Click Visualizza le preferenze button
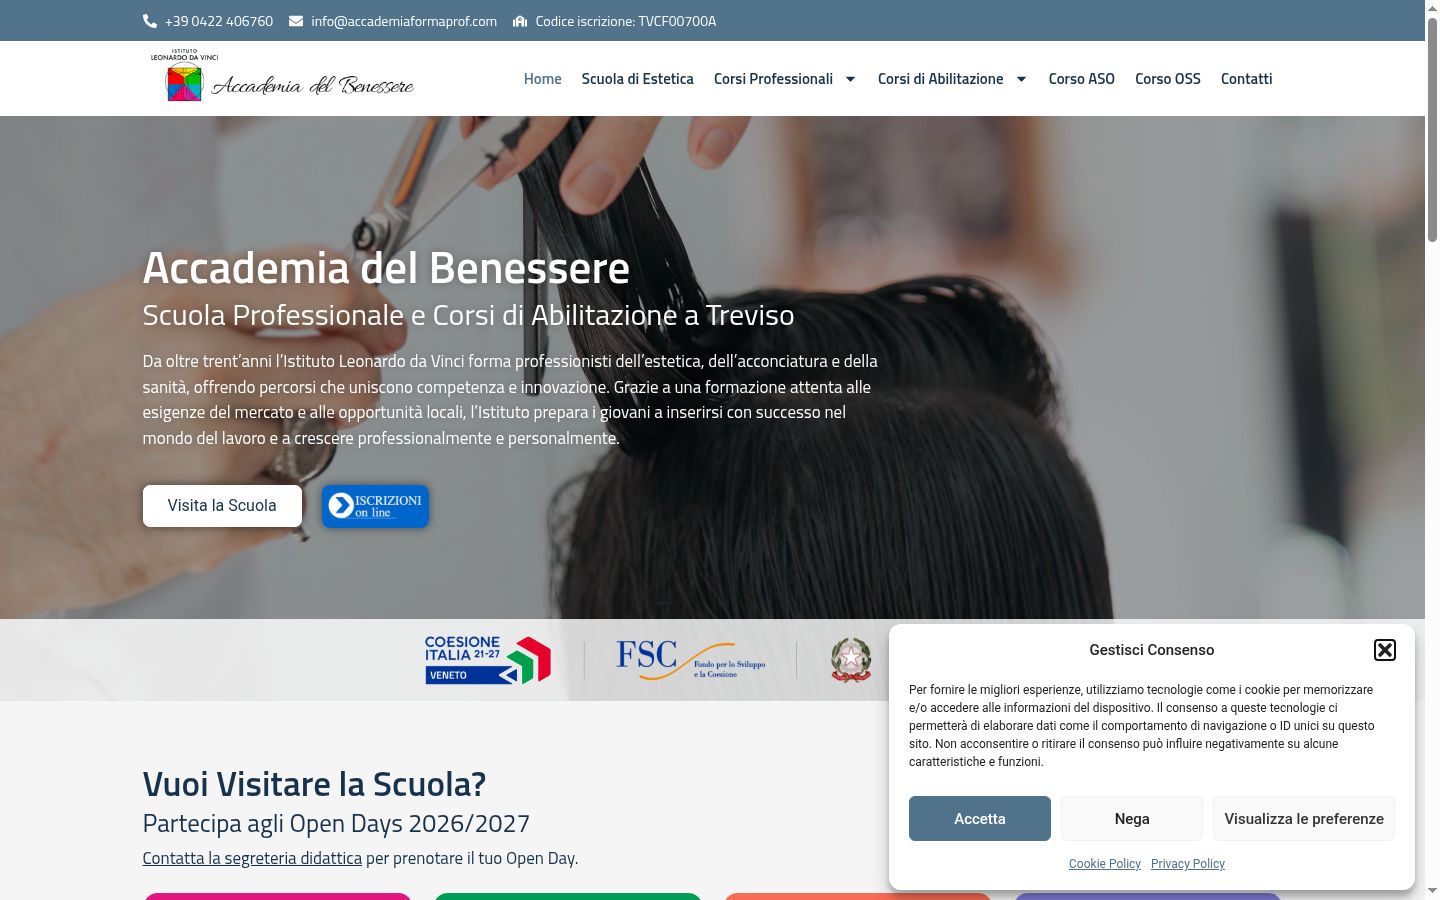 [x=1304, y=819]
